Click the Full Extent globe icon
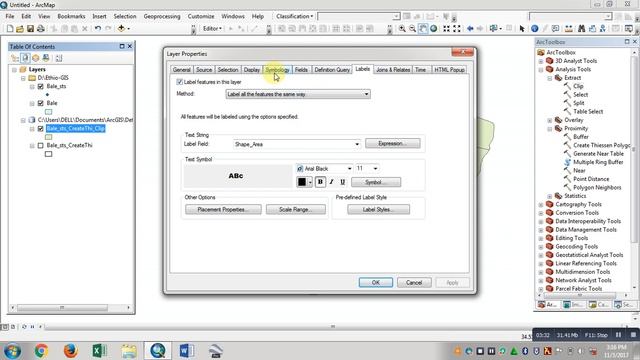 point(434,29)
